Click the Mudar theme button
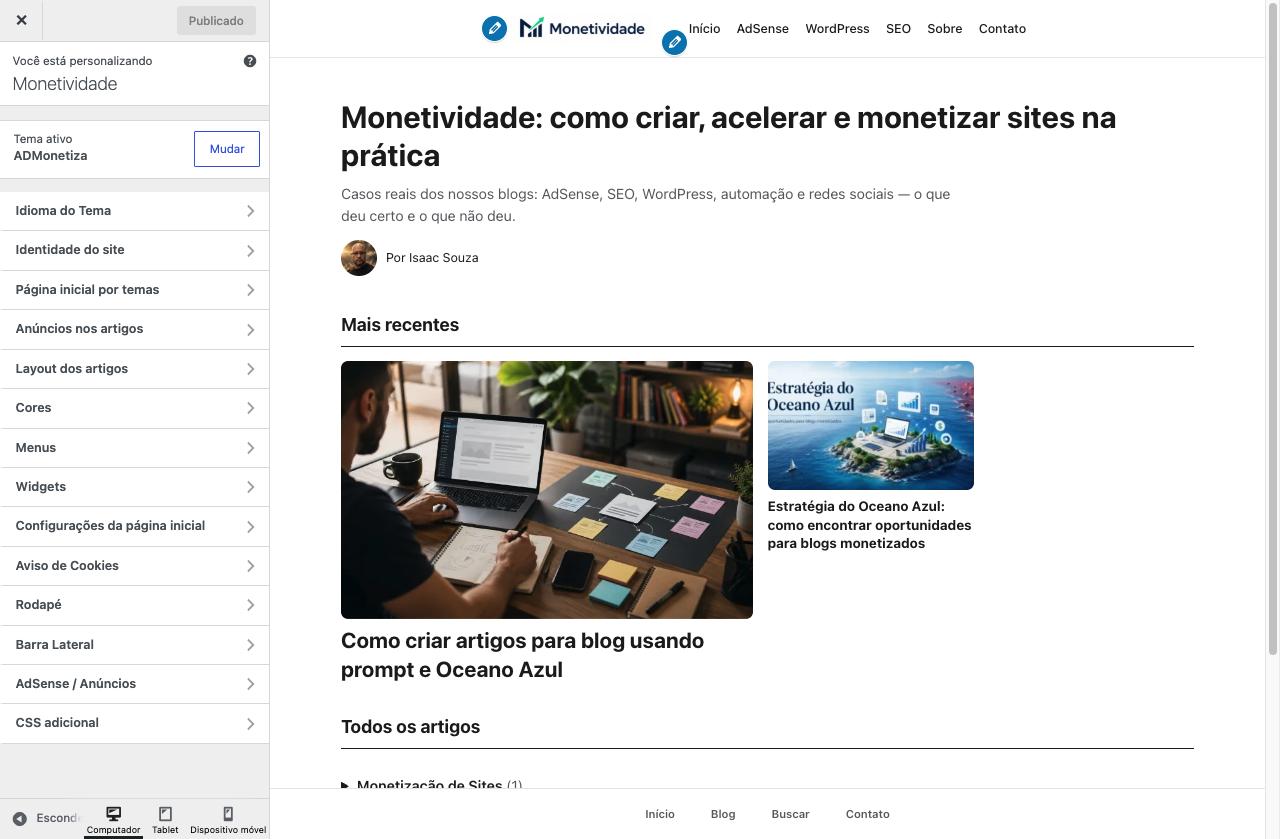The height and width of the screenshot is (839, 1280). (x=227, y=149)
